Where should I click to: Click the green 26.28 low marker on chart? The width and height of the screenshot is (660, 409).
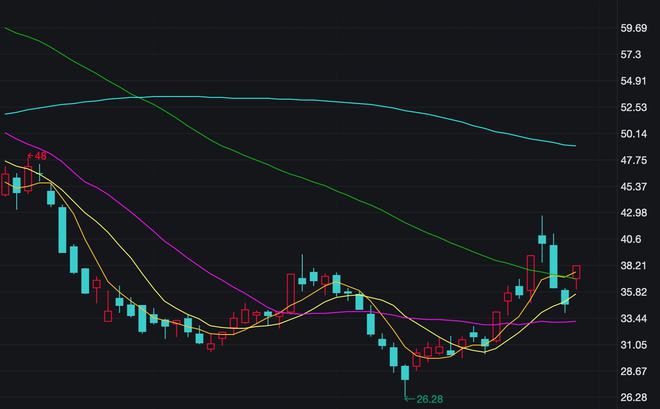429,399
